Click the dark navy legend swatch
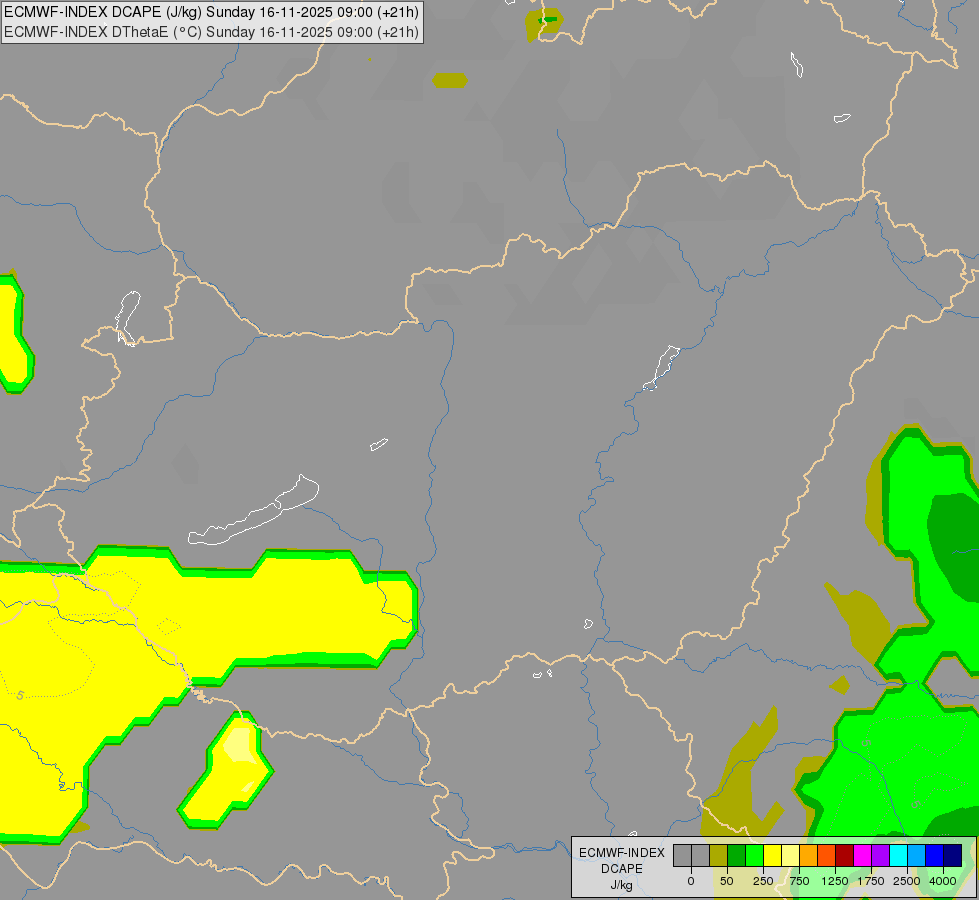The height and width of the screenshot is (900, 979). [953, 855]
